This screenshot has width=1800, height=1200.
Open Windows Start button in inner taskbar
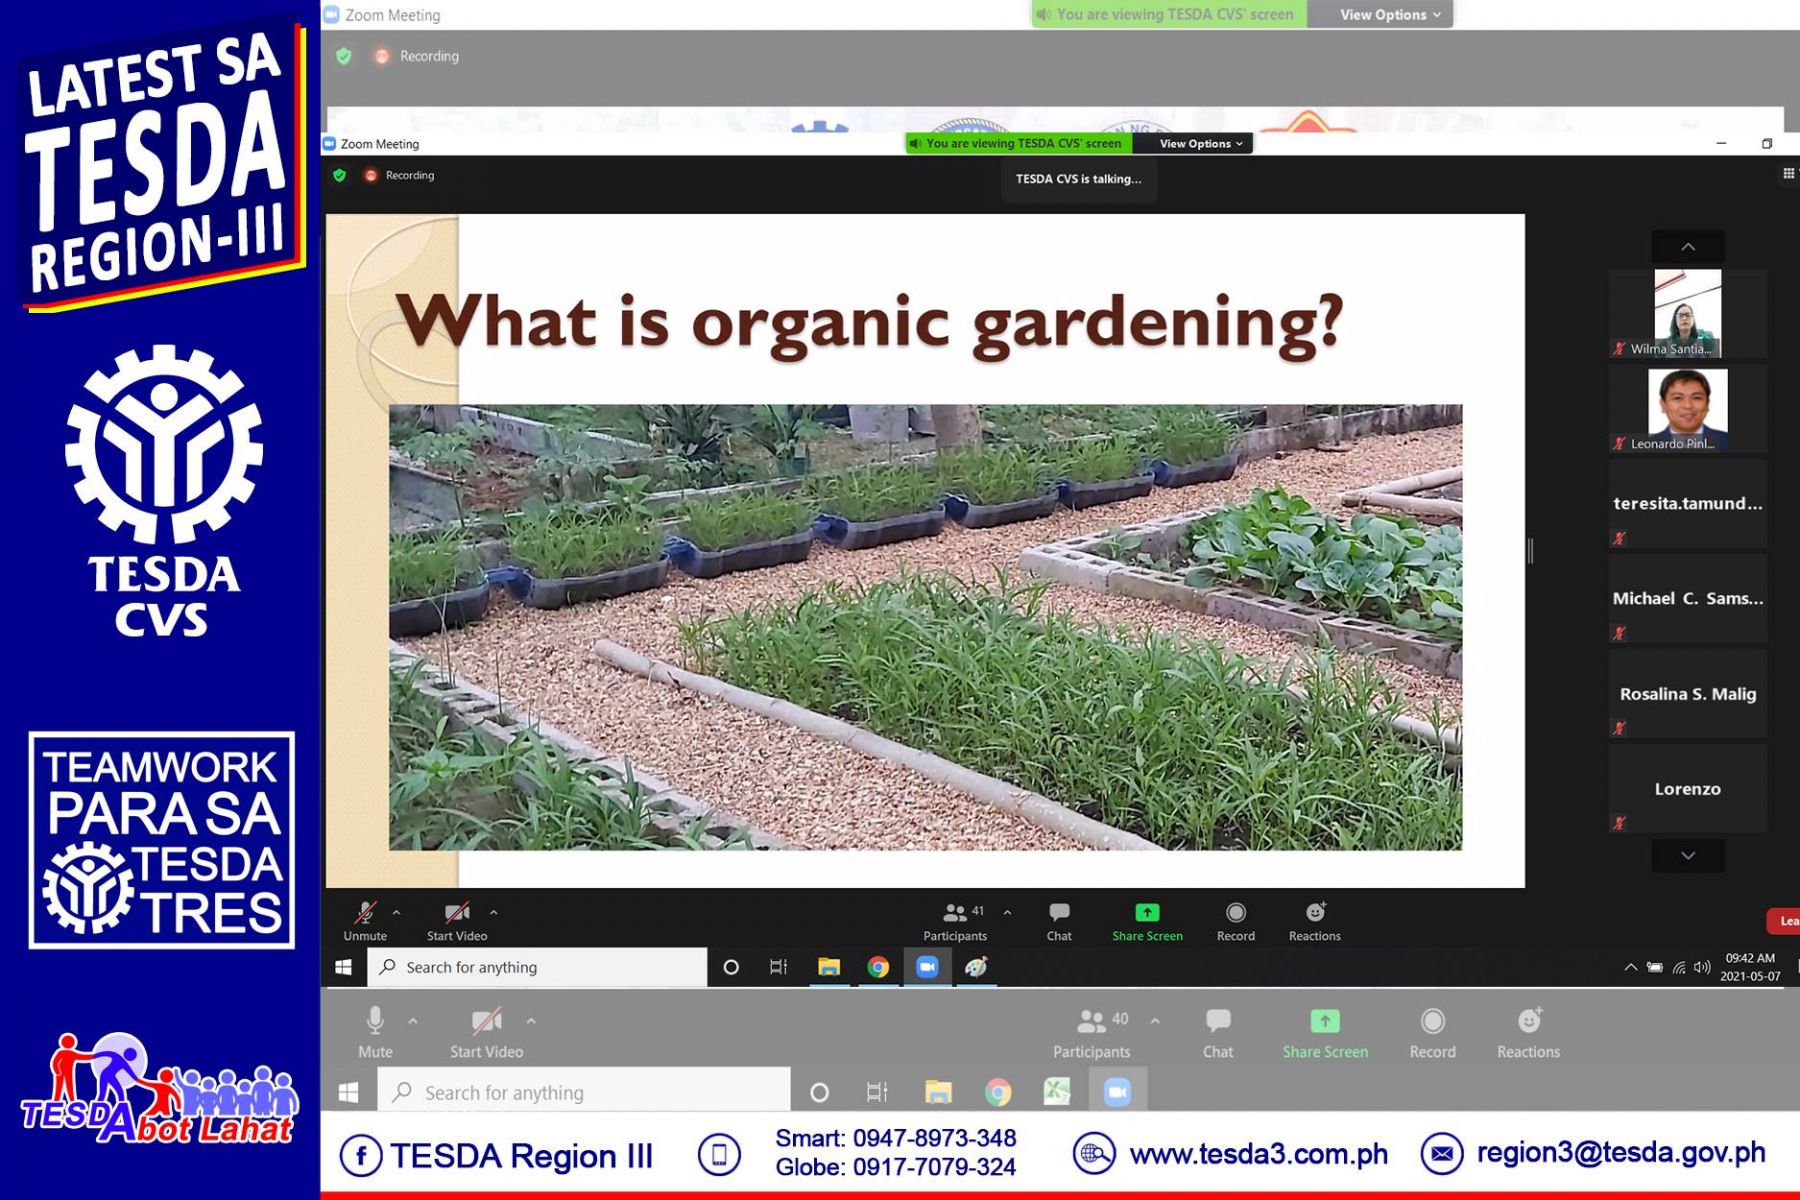[x=344, y=967]
